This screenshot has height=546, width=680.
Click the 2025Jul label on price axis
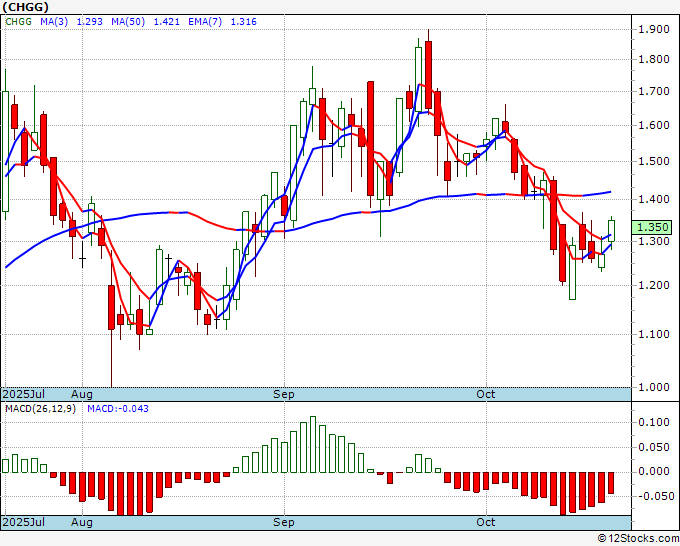click(22, 395)
